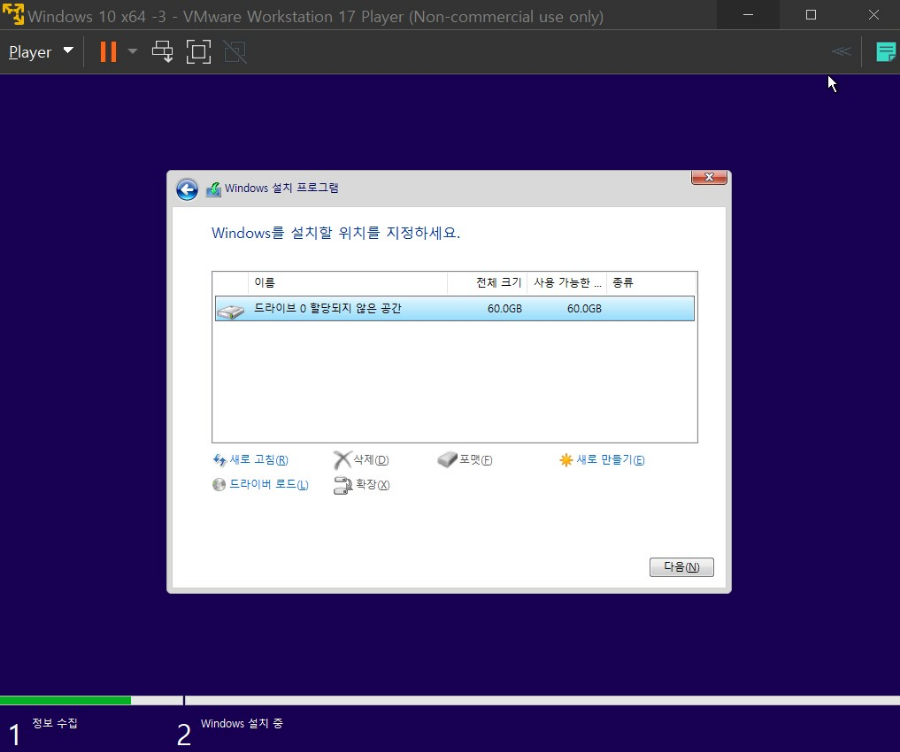Click the 전체 크기 column header
The width and height of the screenshot is (900, 752).
(487, 282)
